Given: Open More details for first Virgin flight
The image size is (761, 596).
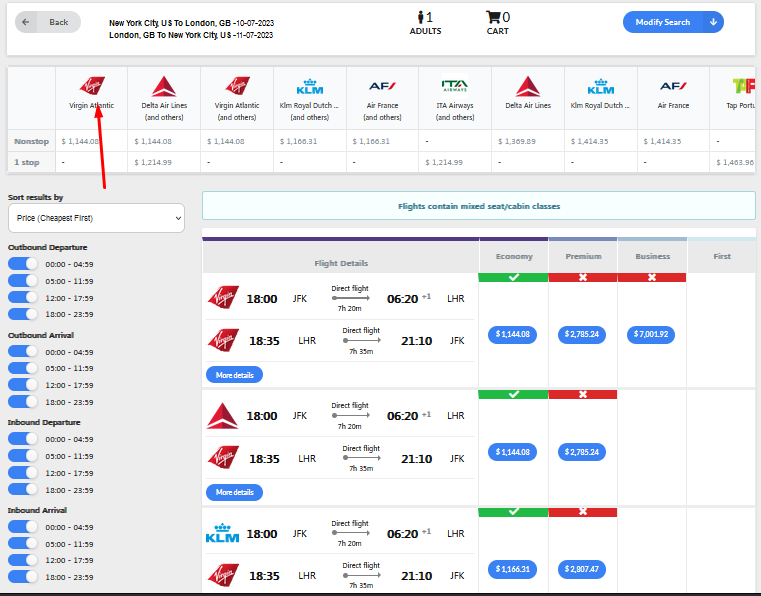Looking at the screenshot, I should 234,375.
